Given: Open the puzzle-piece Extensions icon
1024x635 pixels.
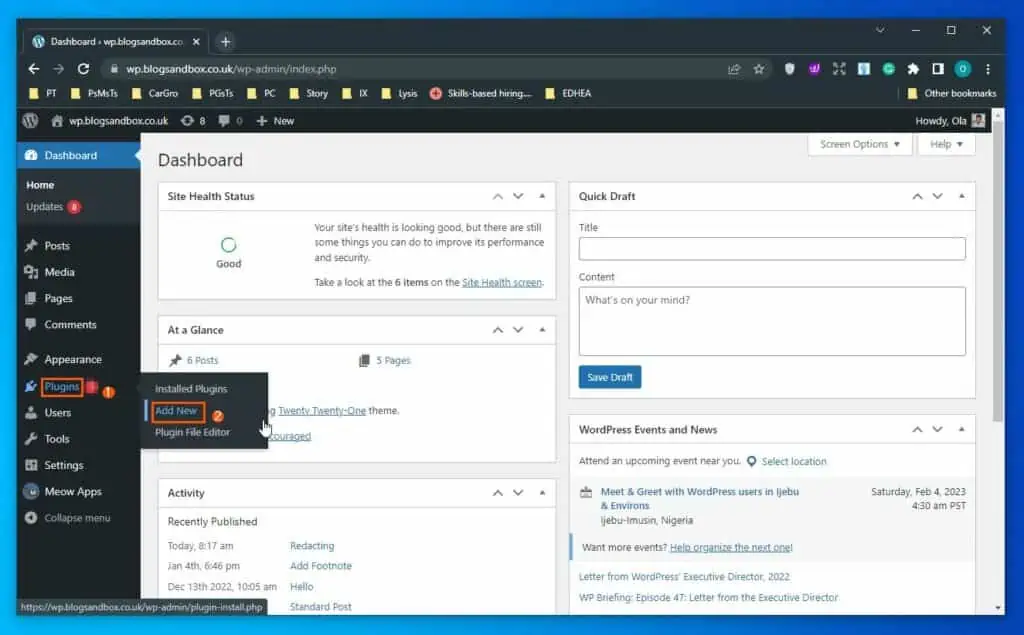Looking at the screenshot, I should (x=913, y=69).
